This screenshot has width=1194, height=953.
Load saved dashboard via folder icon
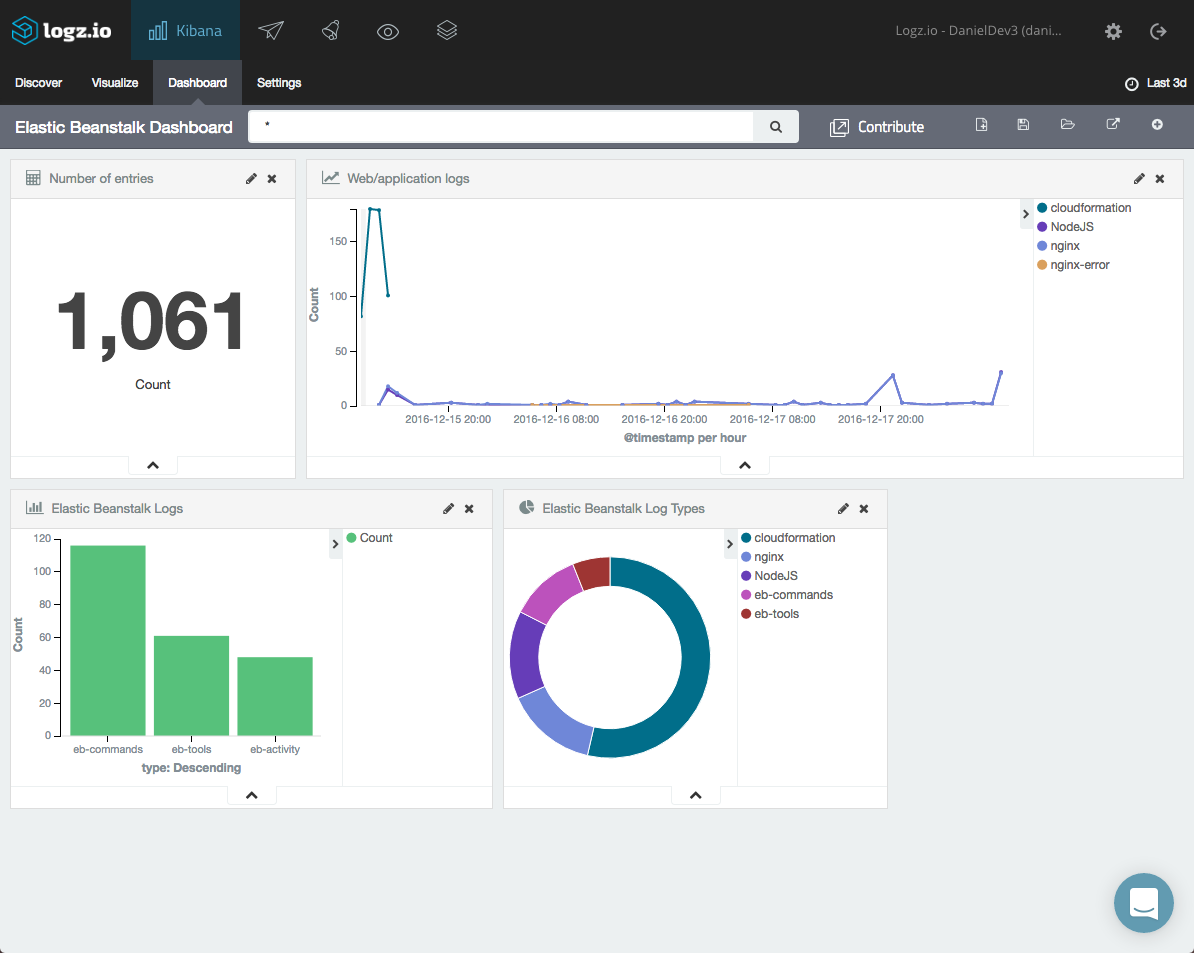(x=1068, y=125)
